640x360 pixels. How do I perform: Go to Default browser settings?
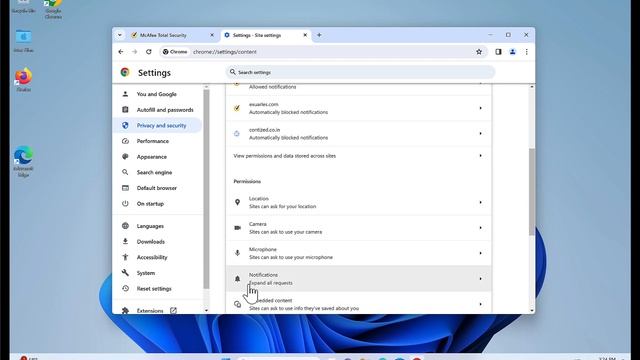tap(157, 188)
